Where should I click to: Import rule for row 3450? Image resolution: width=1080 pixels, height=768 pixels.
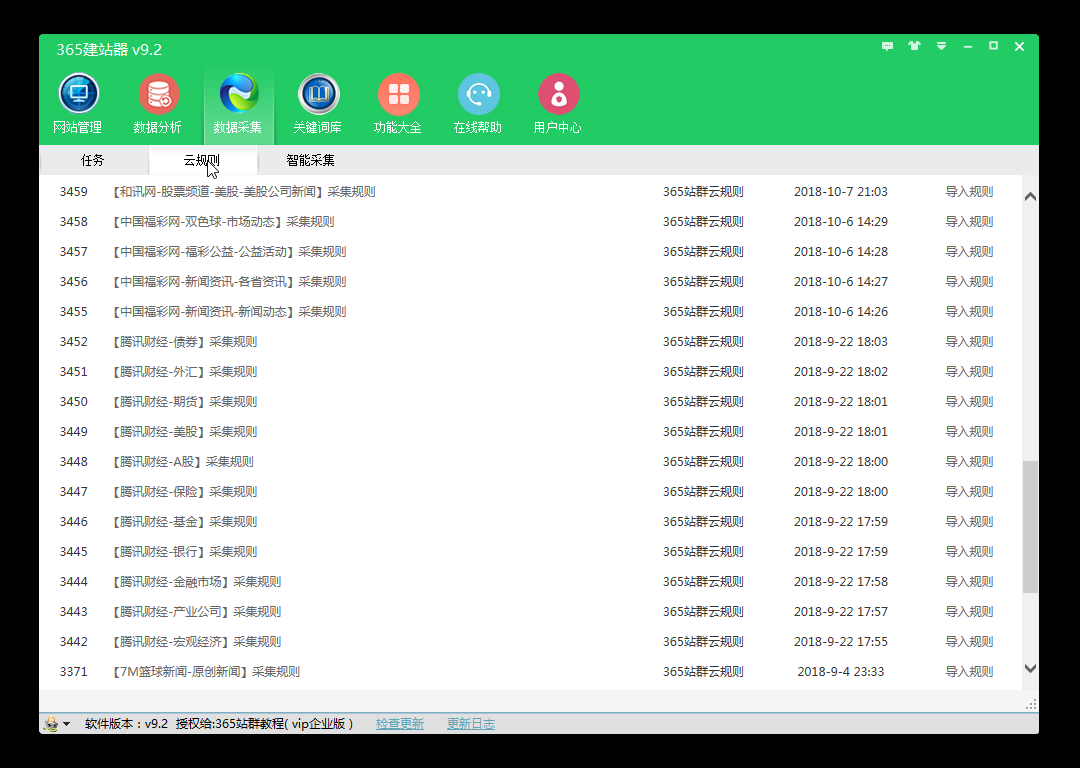pos(969,402)
